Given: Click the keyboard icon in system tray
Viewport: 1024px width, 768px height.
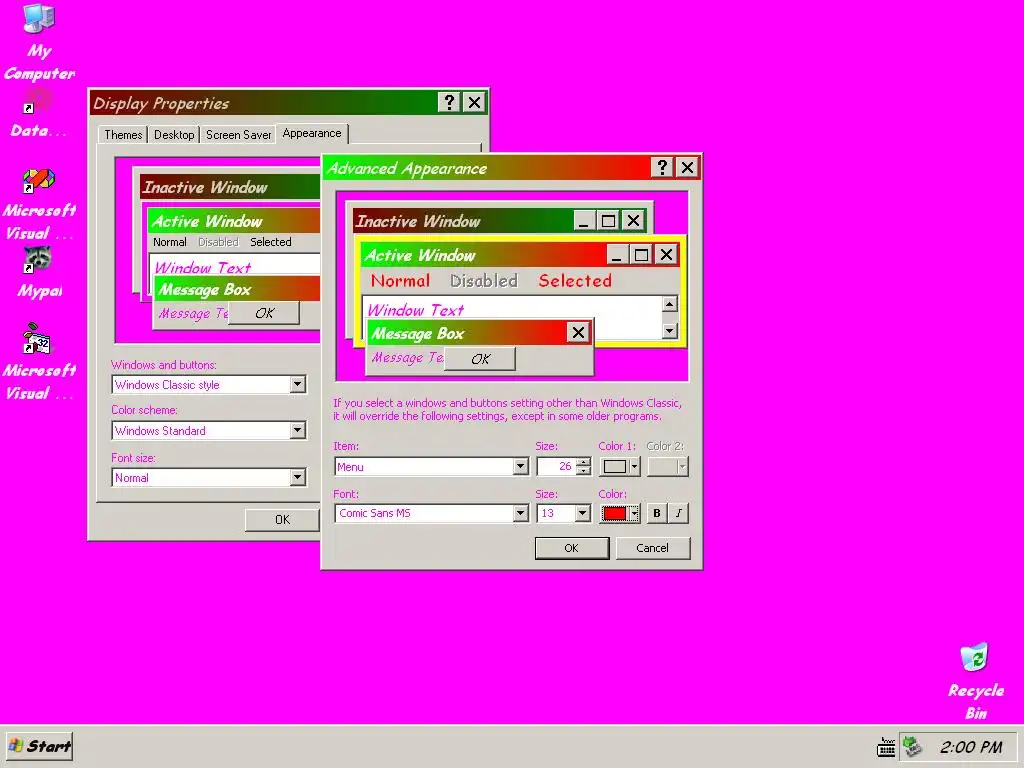Looking at the screenshot, I should point(886,746).
